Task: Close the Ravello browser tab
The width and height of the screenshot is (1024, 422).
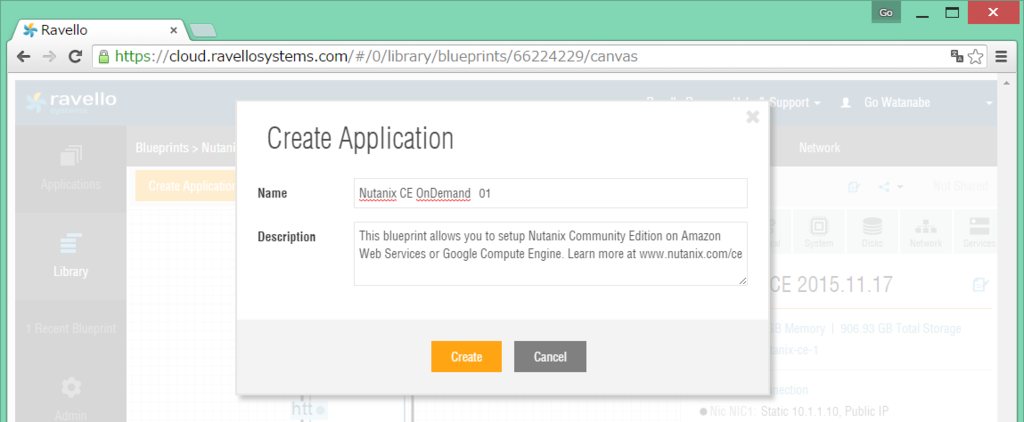Action: 174,30
